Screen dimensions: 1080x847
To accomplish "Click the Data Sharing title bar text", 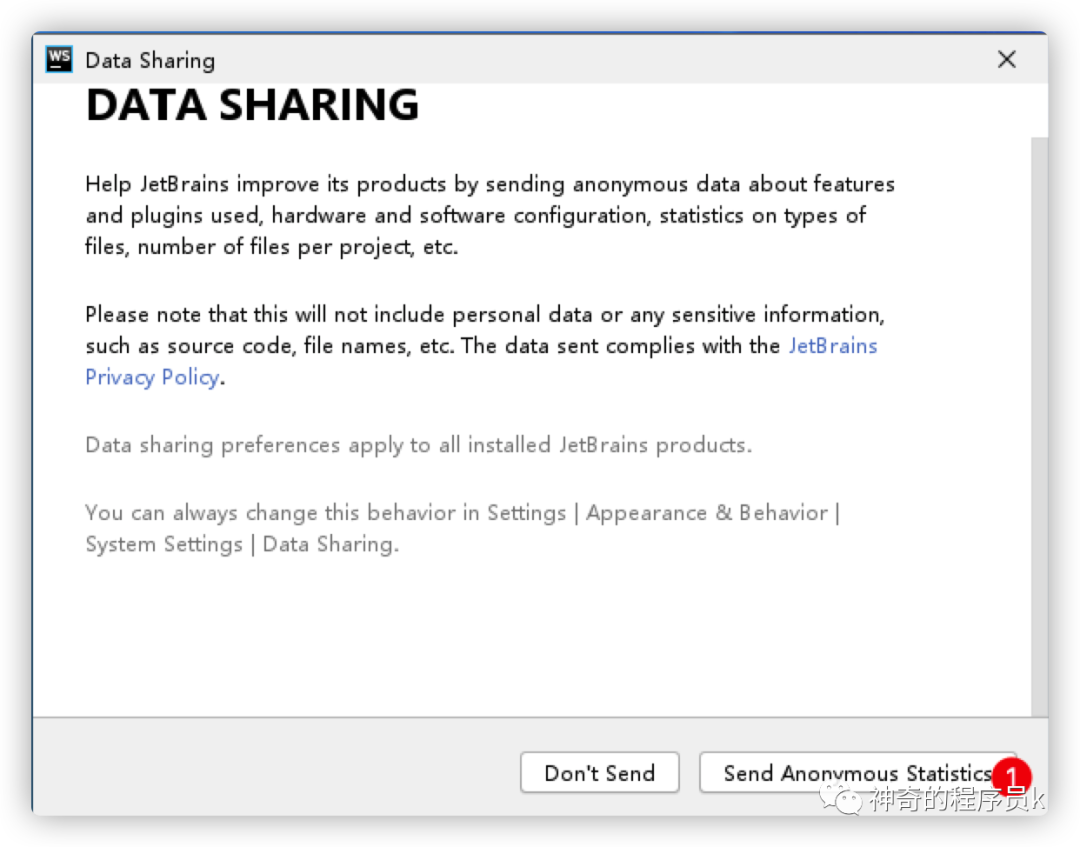I will [x=150, y=60].
